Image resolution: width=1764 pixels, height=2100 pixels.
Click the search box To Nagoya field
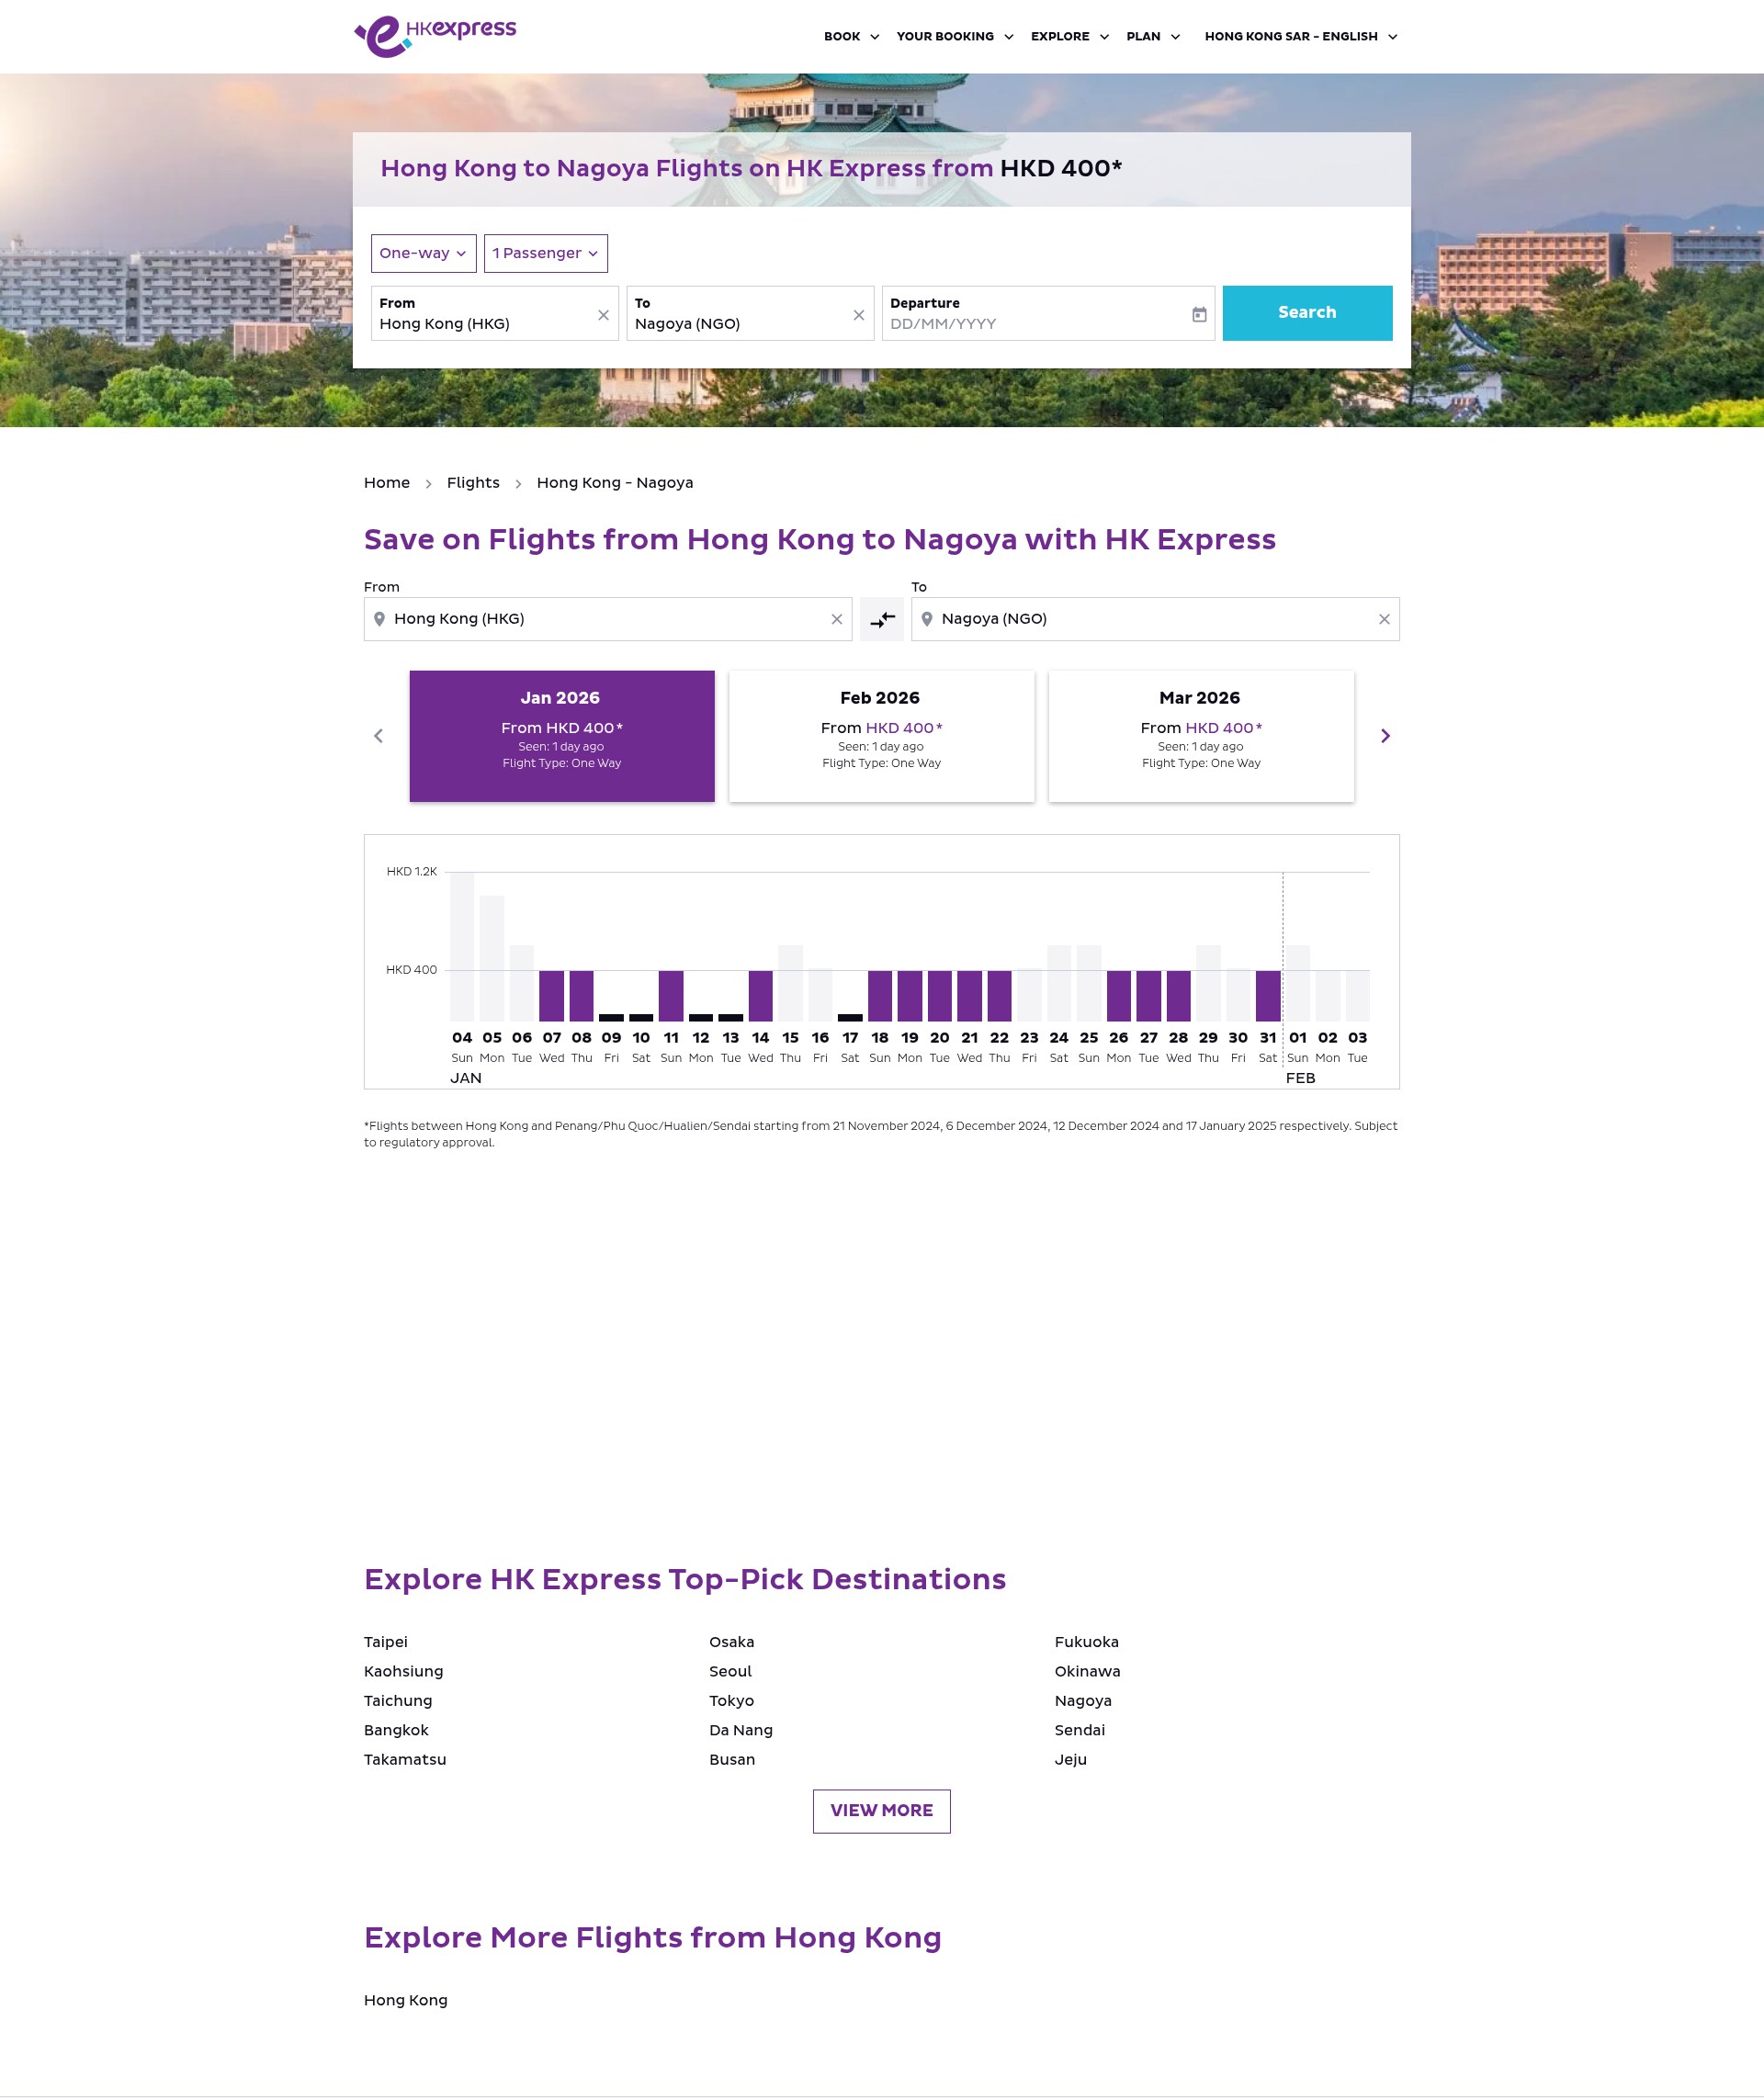[750, 313]
